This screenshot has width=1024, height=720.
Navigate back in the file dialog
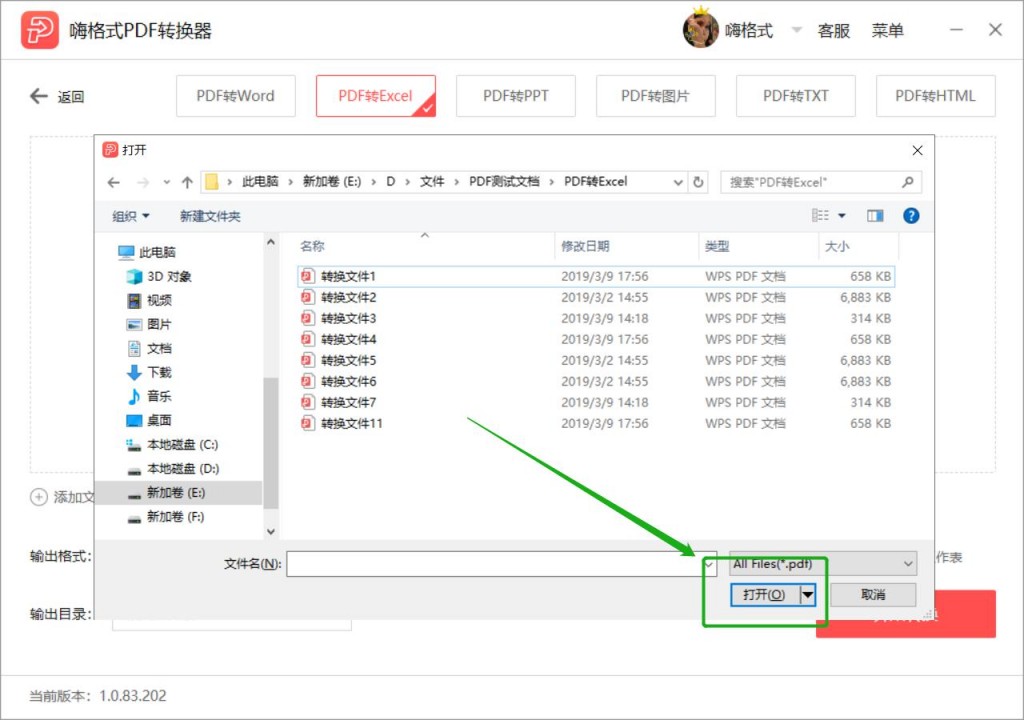[x=114, y=182]
